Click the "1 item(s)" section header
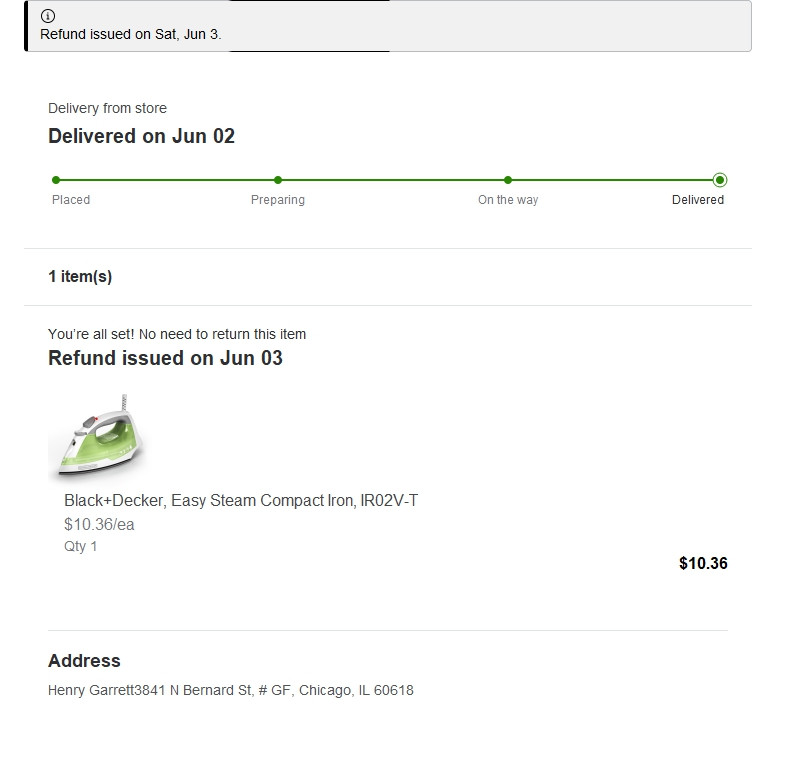Image resolution: width=800 pixels, height=766 pixels. [x=80, y=277]
